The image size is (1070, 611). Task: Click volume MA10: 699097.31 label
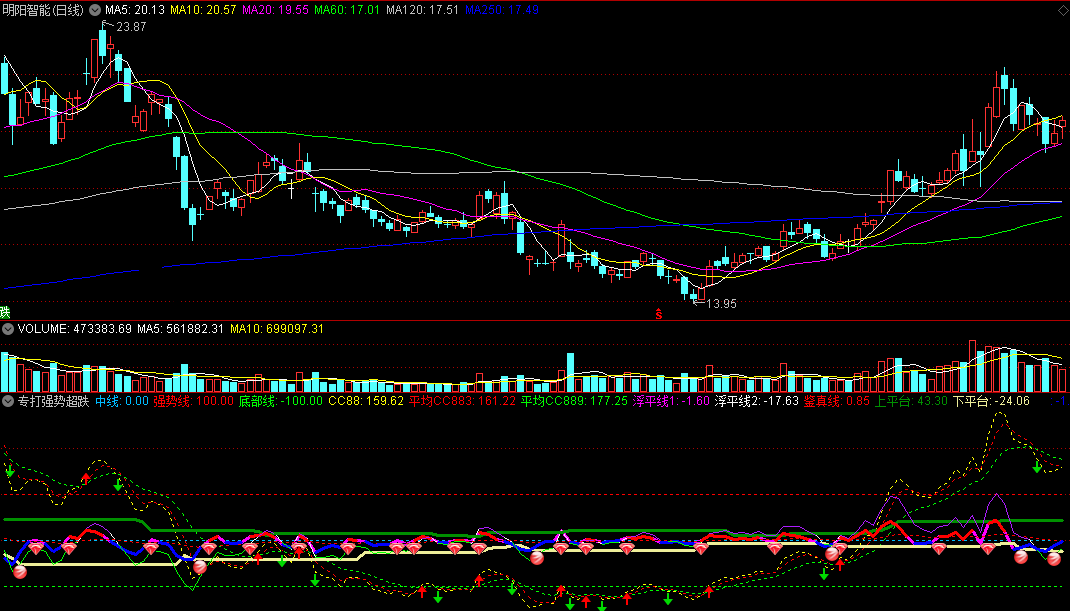[276, 329]
